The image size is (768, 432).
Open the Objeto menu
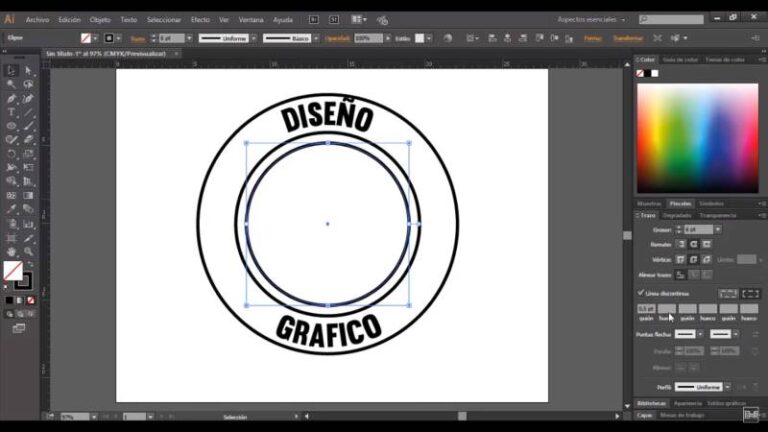click(x=100, y=20)
